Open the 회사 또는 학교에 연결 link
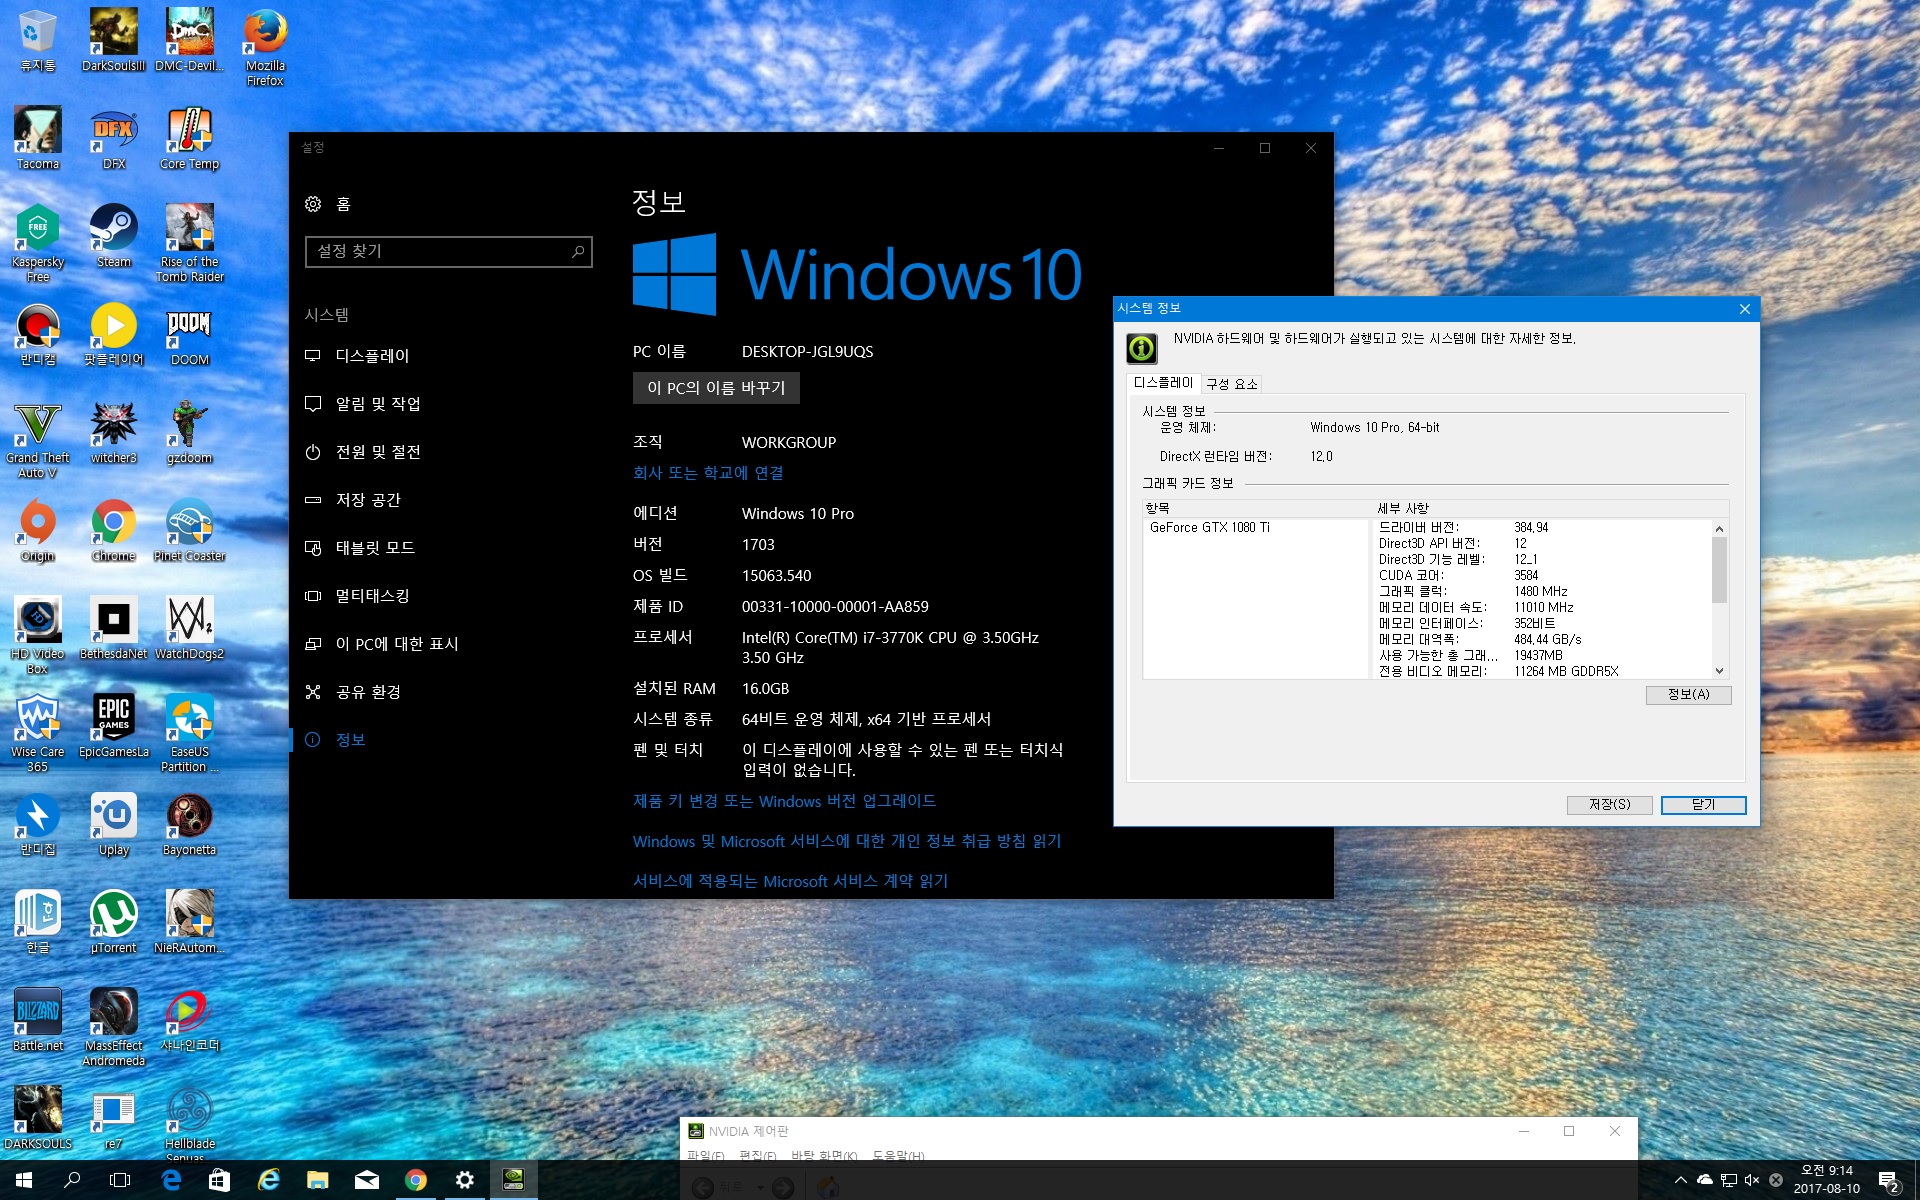 click(x=708, y=473)
